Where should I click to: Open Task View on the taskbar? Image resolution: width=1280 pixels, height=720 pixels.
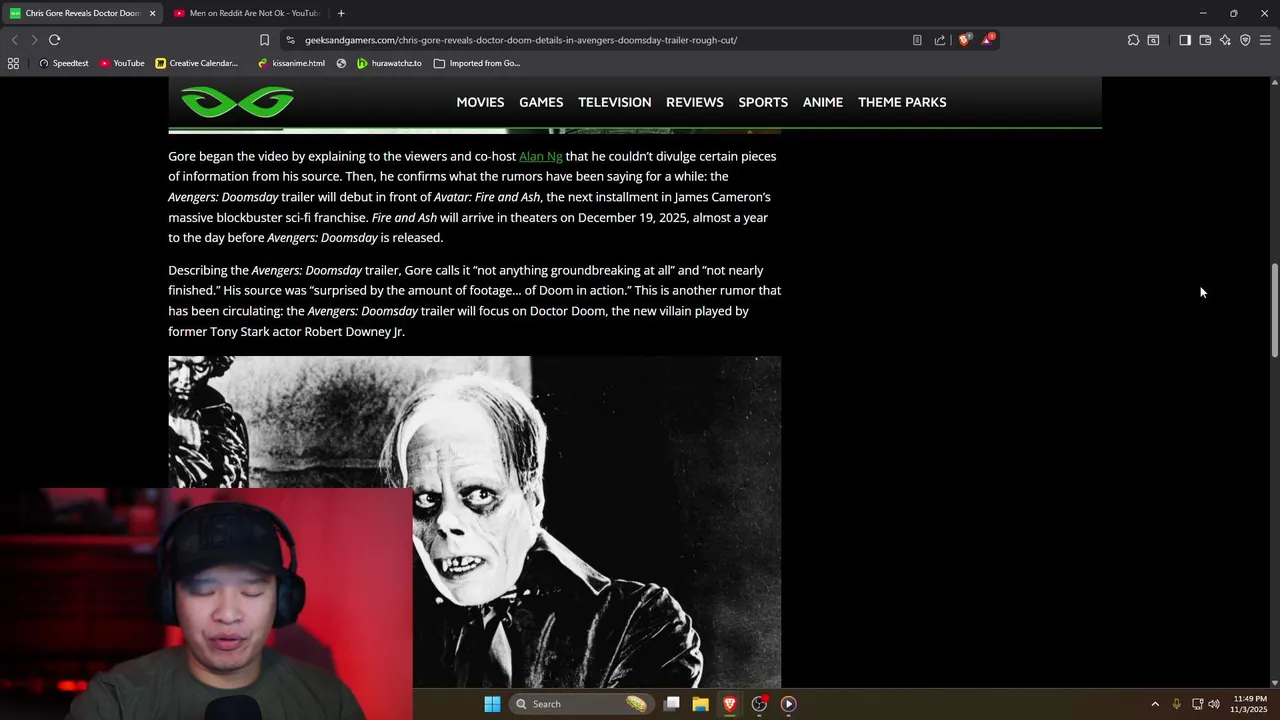click(x=672, y=704)
